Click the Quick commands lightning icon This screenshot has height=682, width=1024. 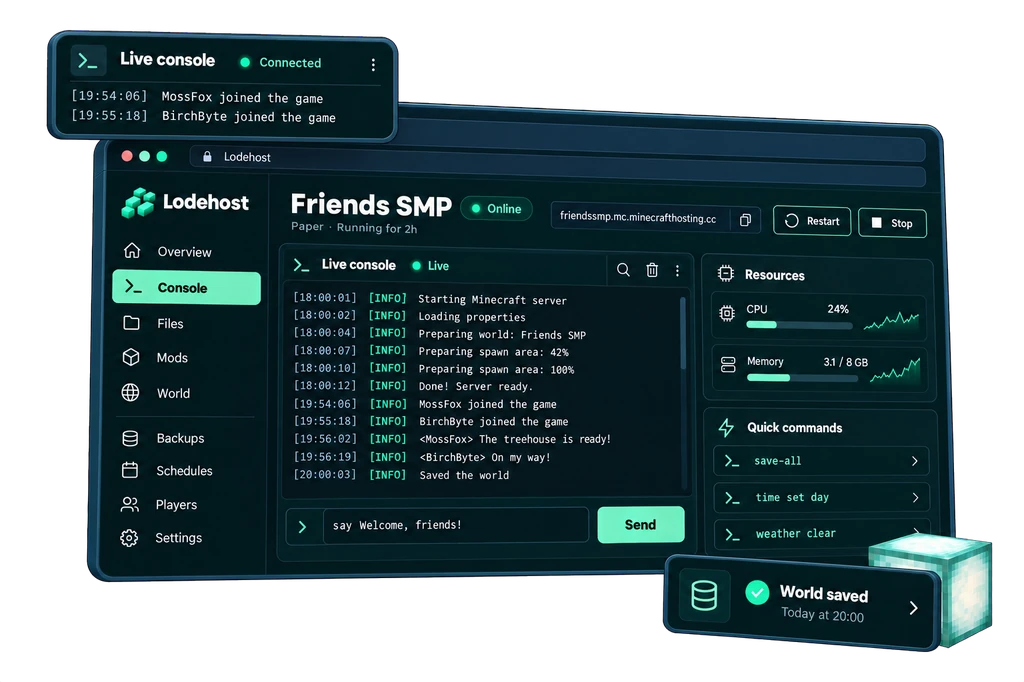726,428
